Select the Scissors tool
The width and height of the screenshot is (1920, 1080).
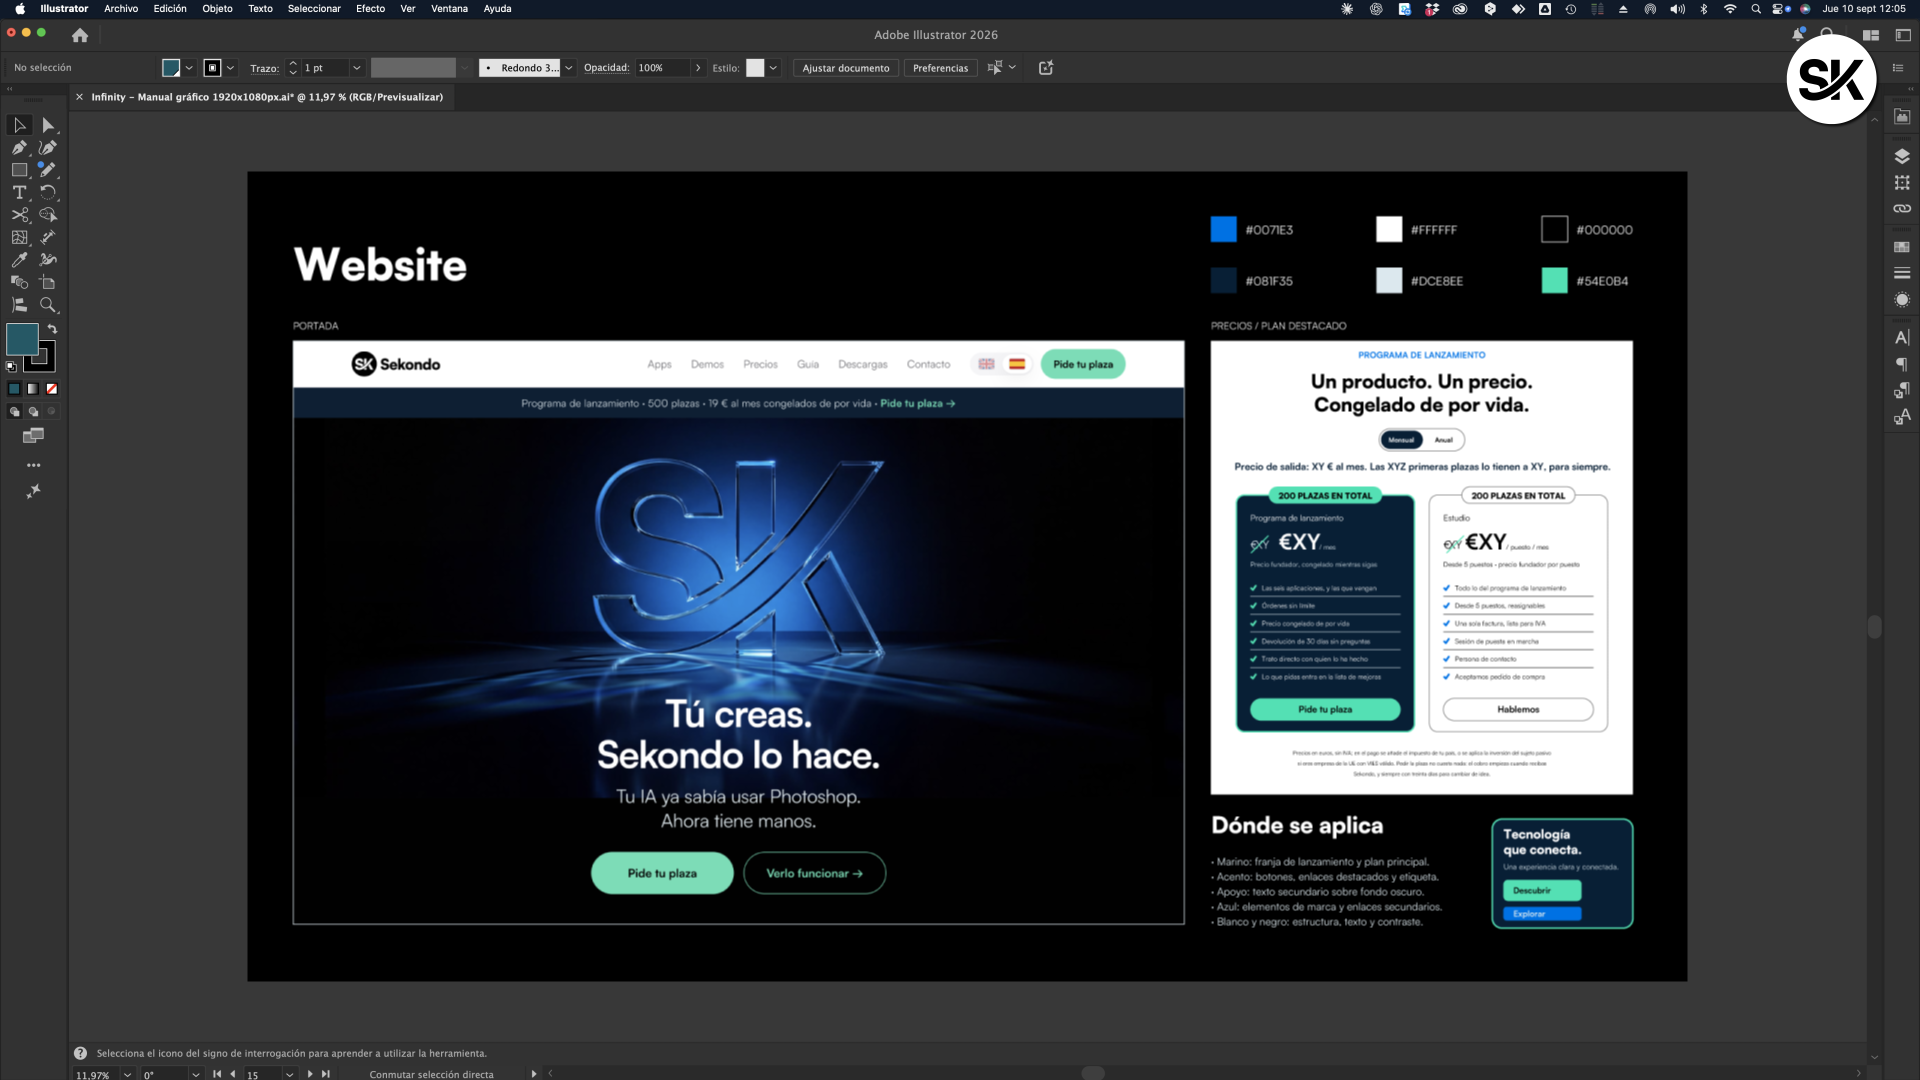pos(19,215)
